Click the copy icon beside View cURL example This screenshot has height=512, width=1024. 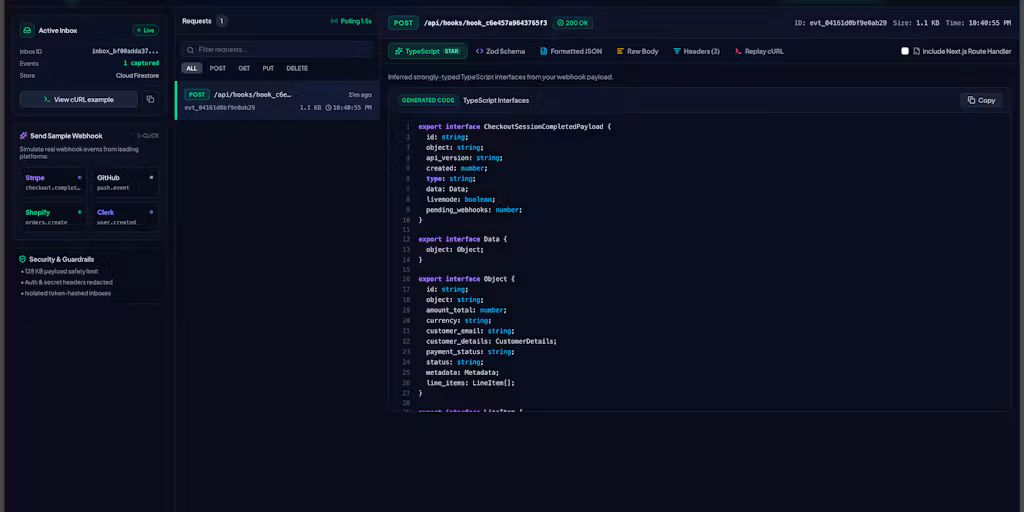[x=150, y=99]
